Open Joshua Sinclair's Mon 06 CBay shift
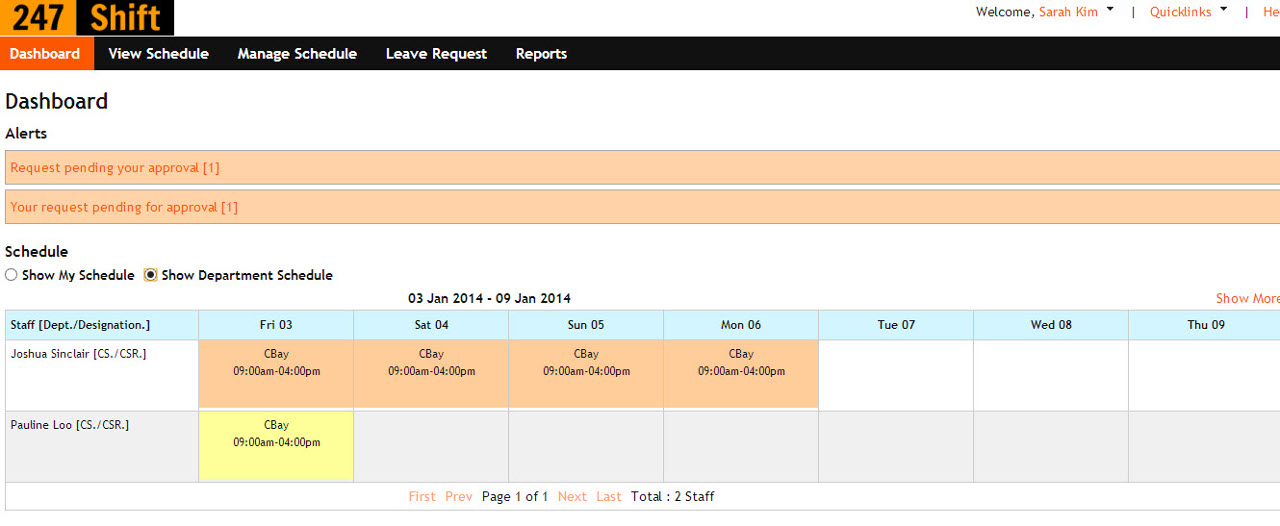 (x=741, y=375)
